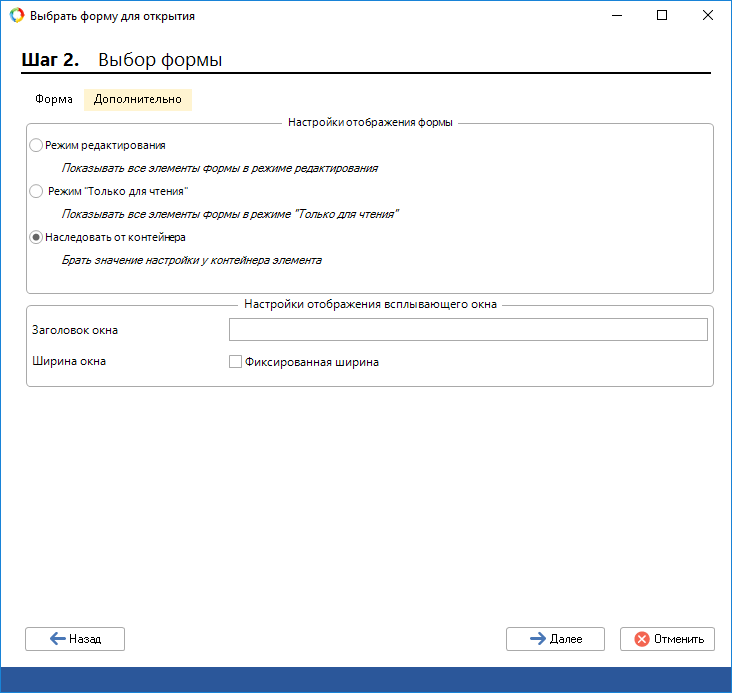Select Наследовать от контейнера radio option

tap(37, 237)
